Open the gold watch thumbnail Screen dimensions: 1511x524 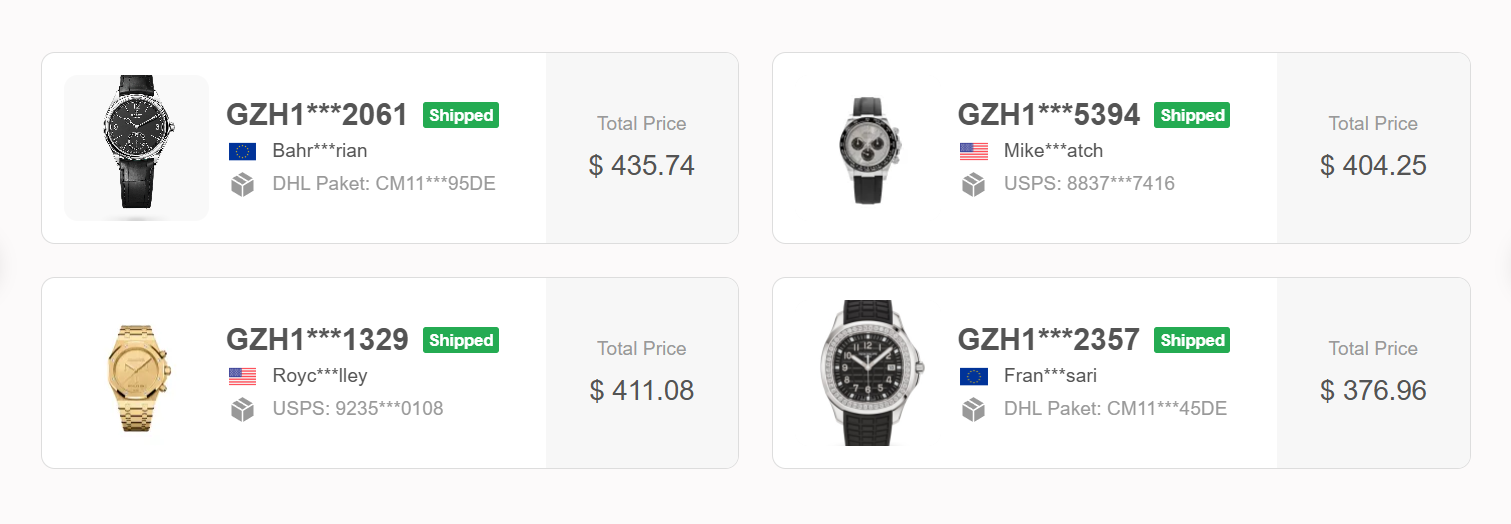click(138, 373)
